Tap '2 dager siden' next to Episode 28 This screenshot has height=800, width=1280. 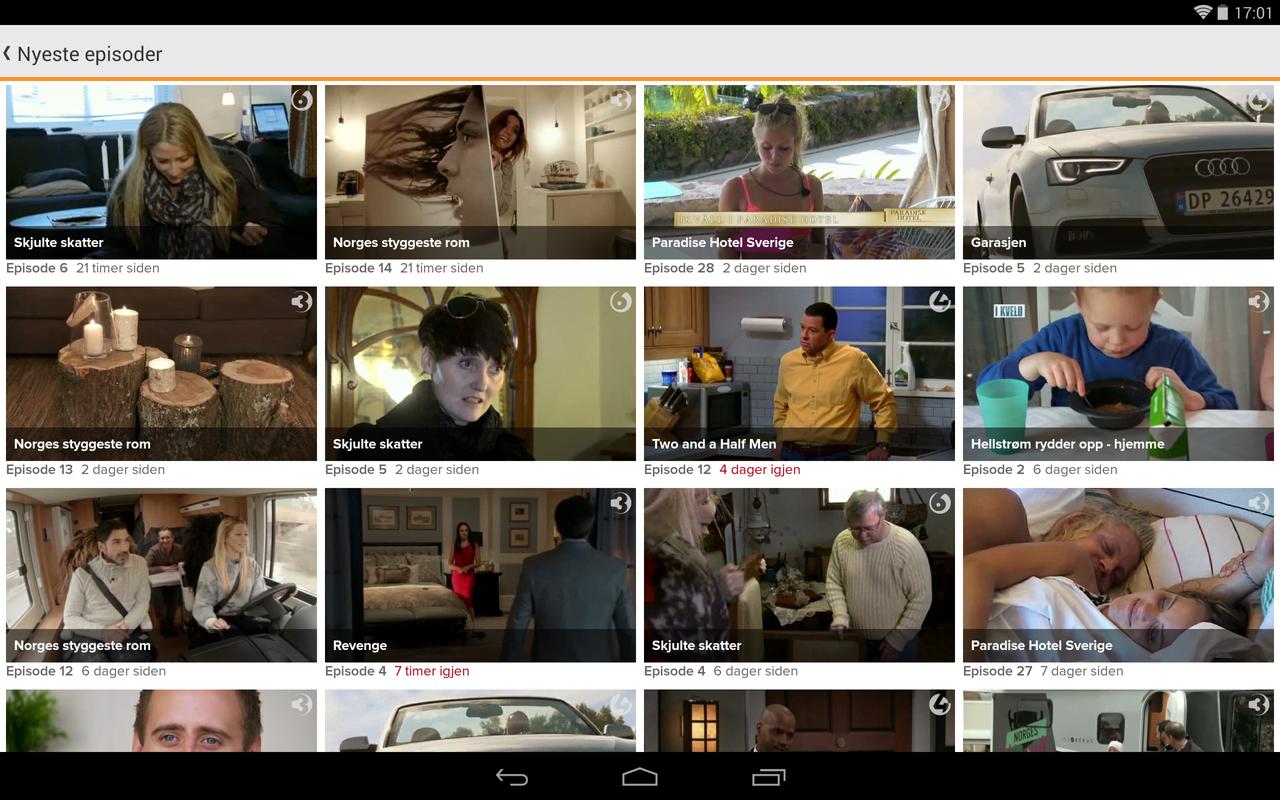point(765,268)
